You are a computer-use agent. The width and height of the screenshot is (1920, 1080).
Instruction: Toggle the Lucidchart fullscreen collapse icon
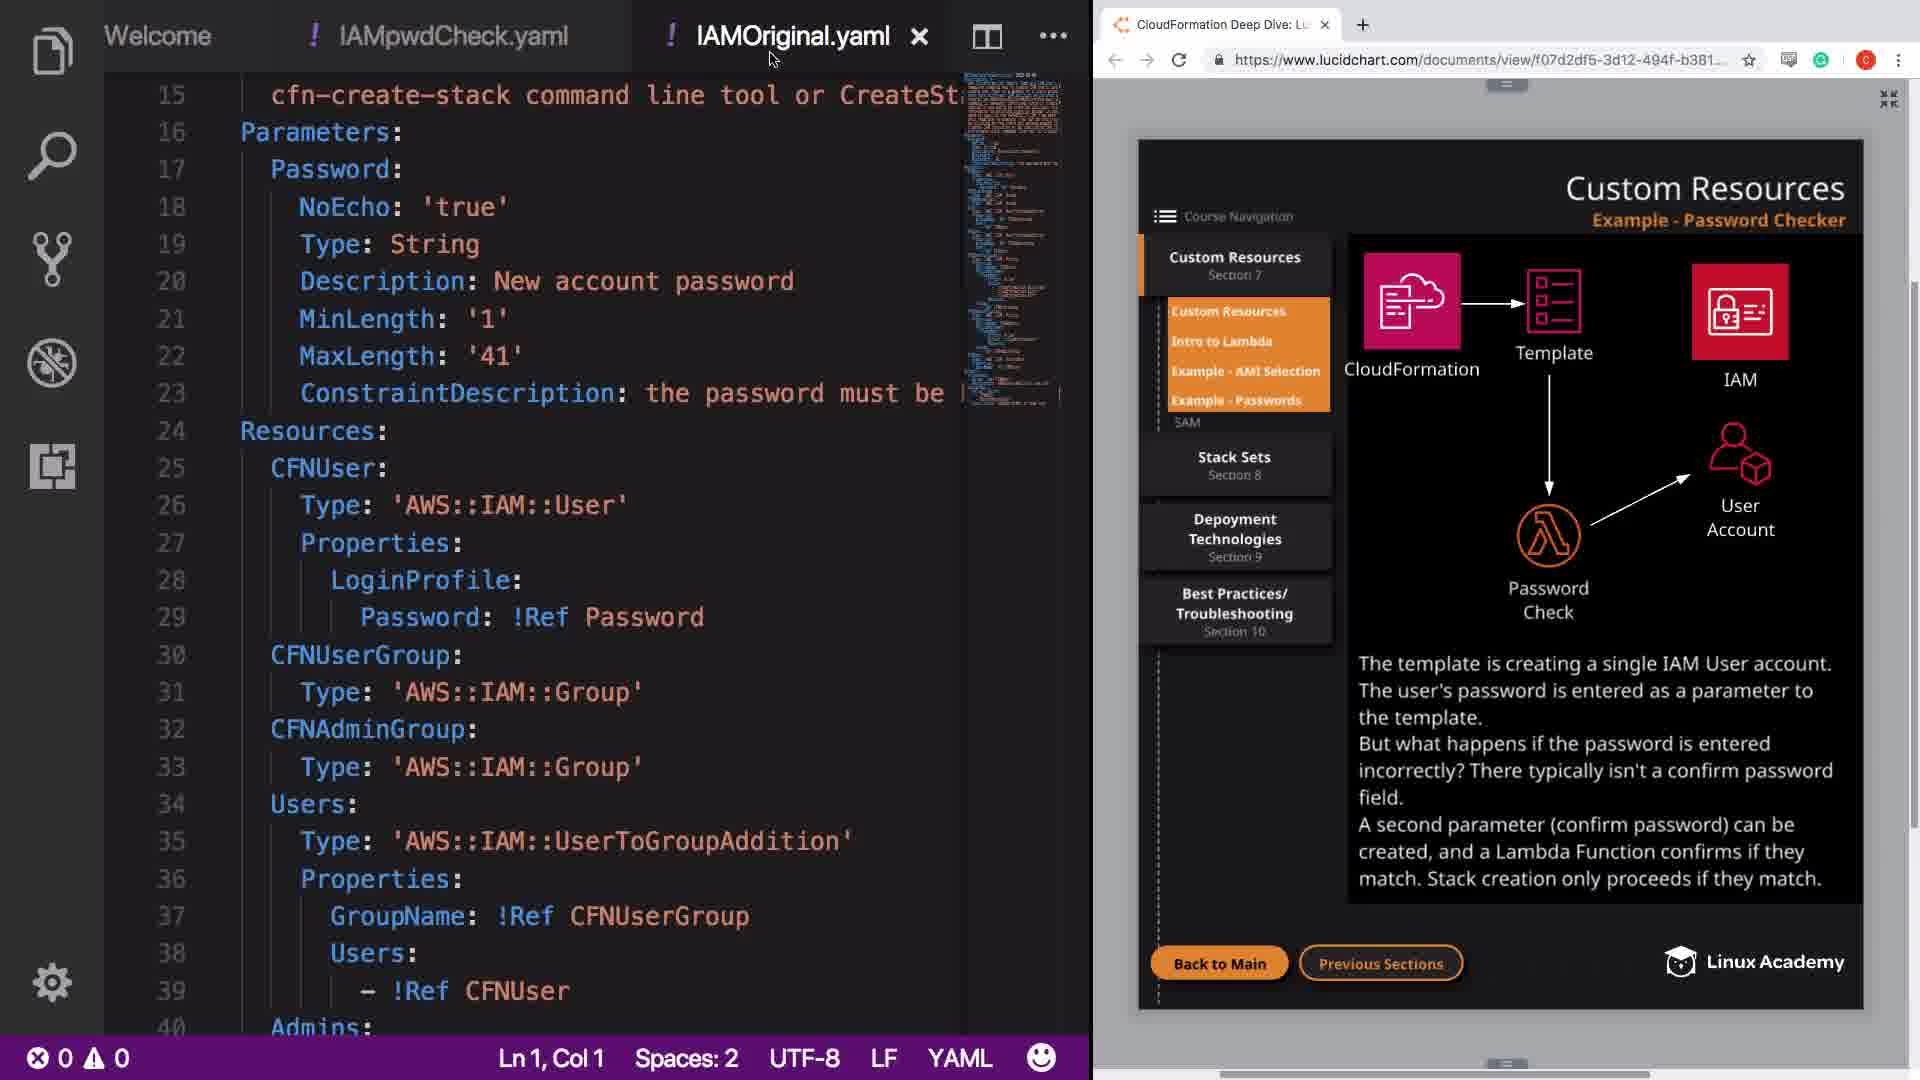pyautogui.click(x=1888, y=99)
